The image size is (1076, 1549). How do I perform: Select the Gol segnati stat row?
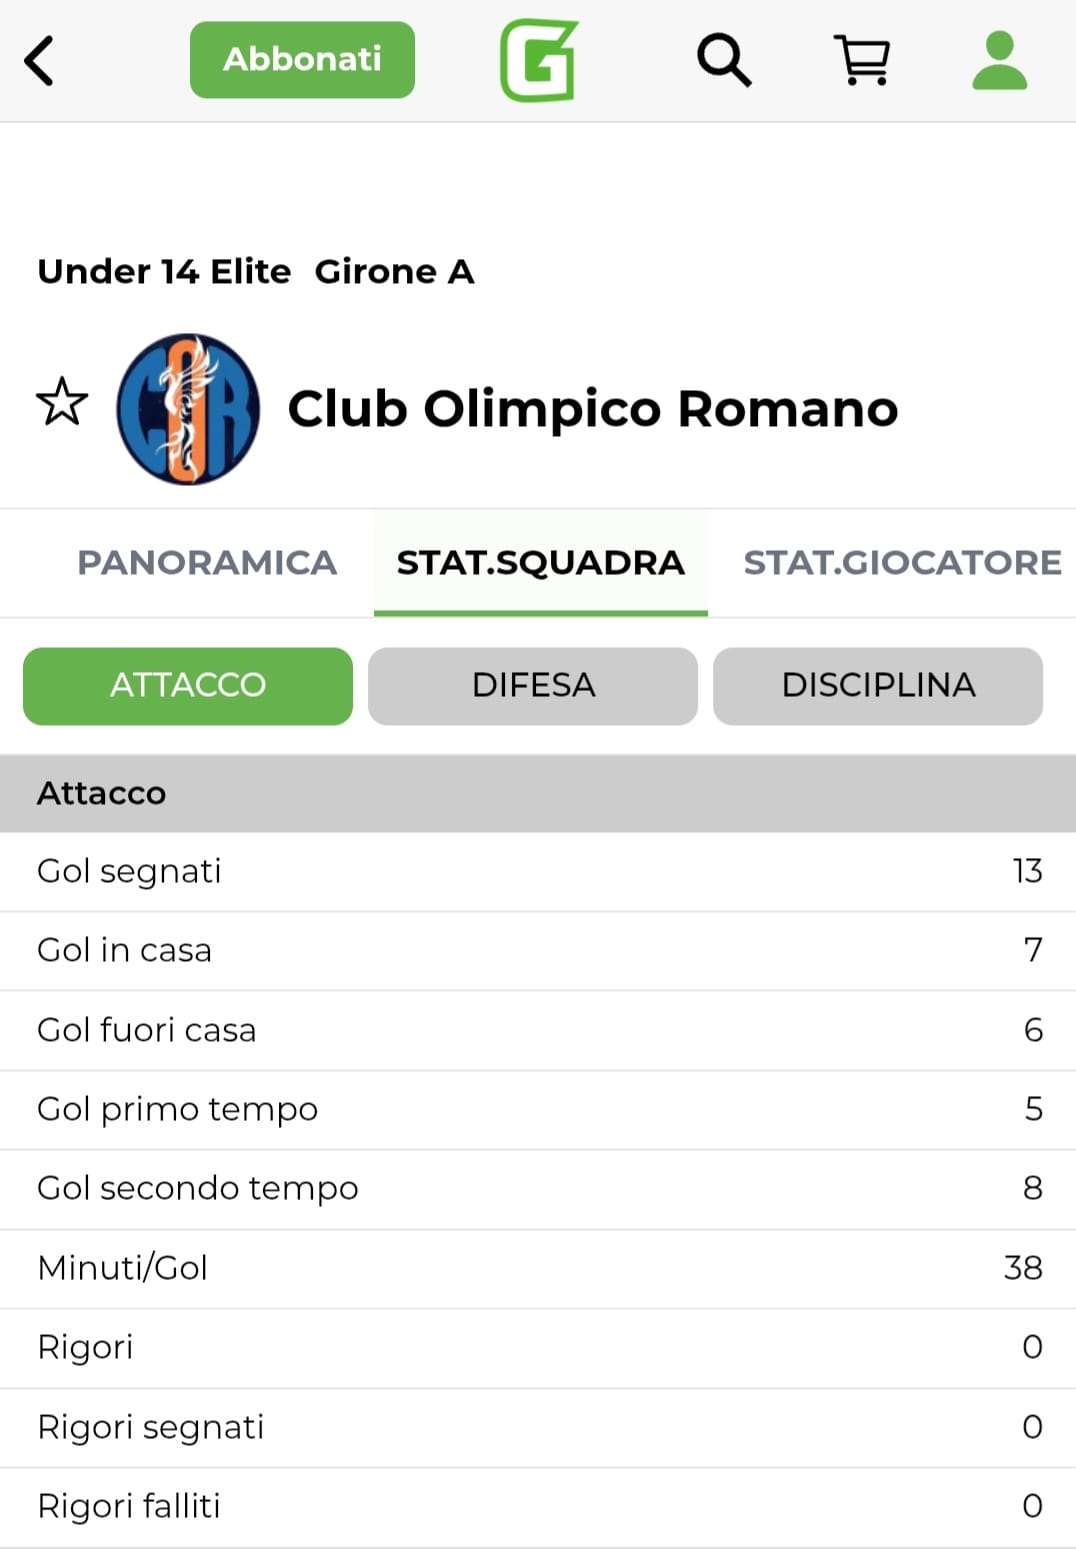[538, 871]
